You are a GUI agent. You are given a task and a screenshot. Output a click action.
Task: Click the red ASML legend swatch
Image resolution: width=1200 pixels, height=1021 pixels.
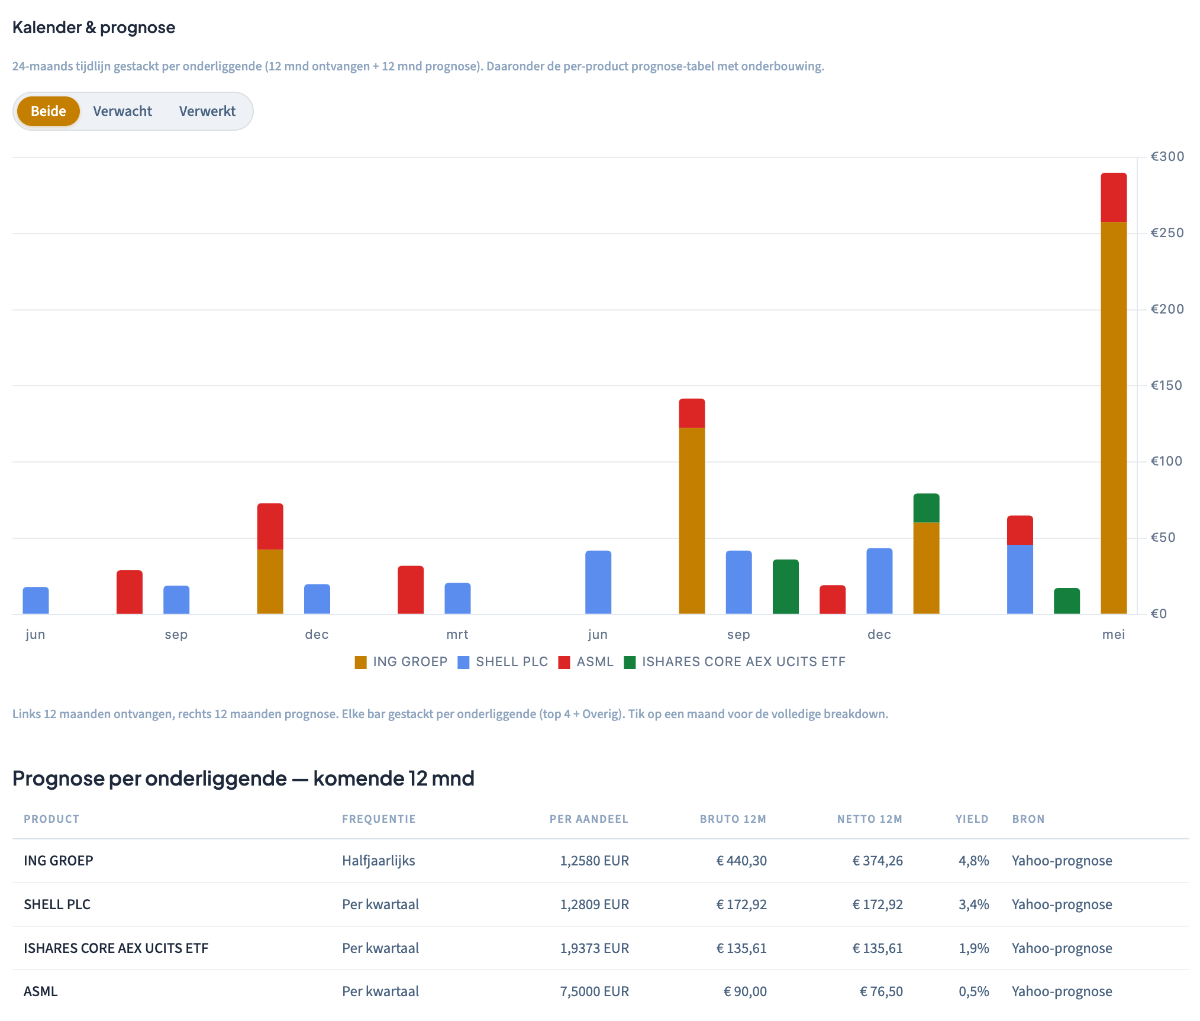564,662
